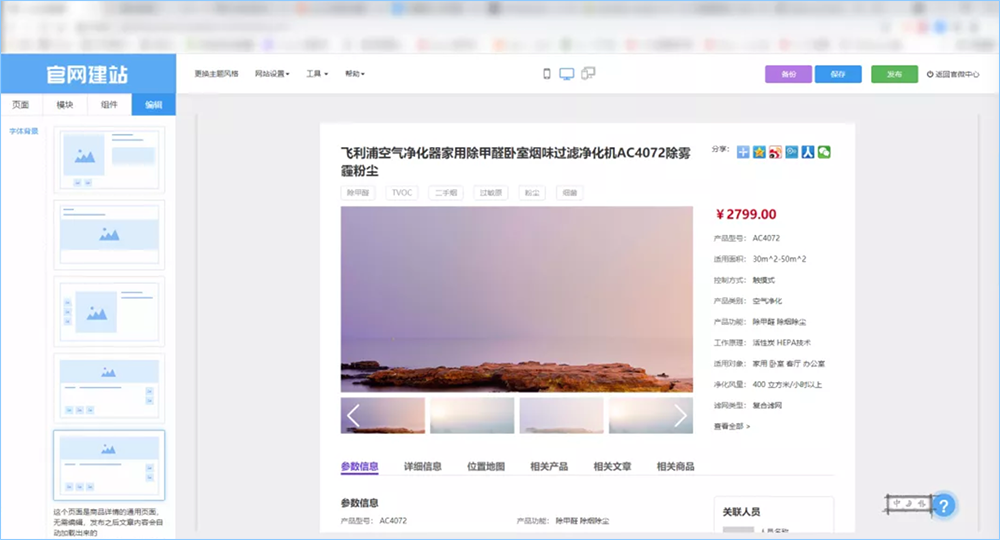Switch to mobile phone preview icon
1000x540 pixels.
[x=547, y=74]
